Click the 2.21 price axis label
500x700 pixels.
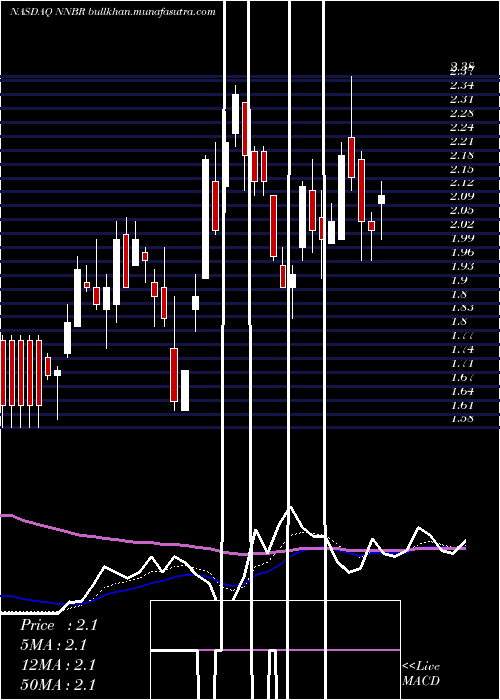462,142
